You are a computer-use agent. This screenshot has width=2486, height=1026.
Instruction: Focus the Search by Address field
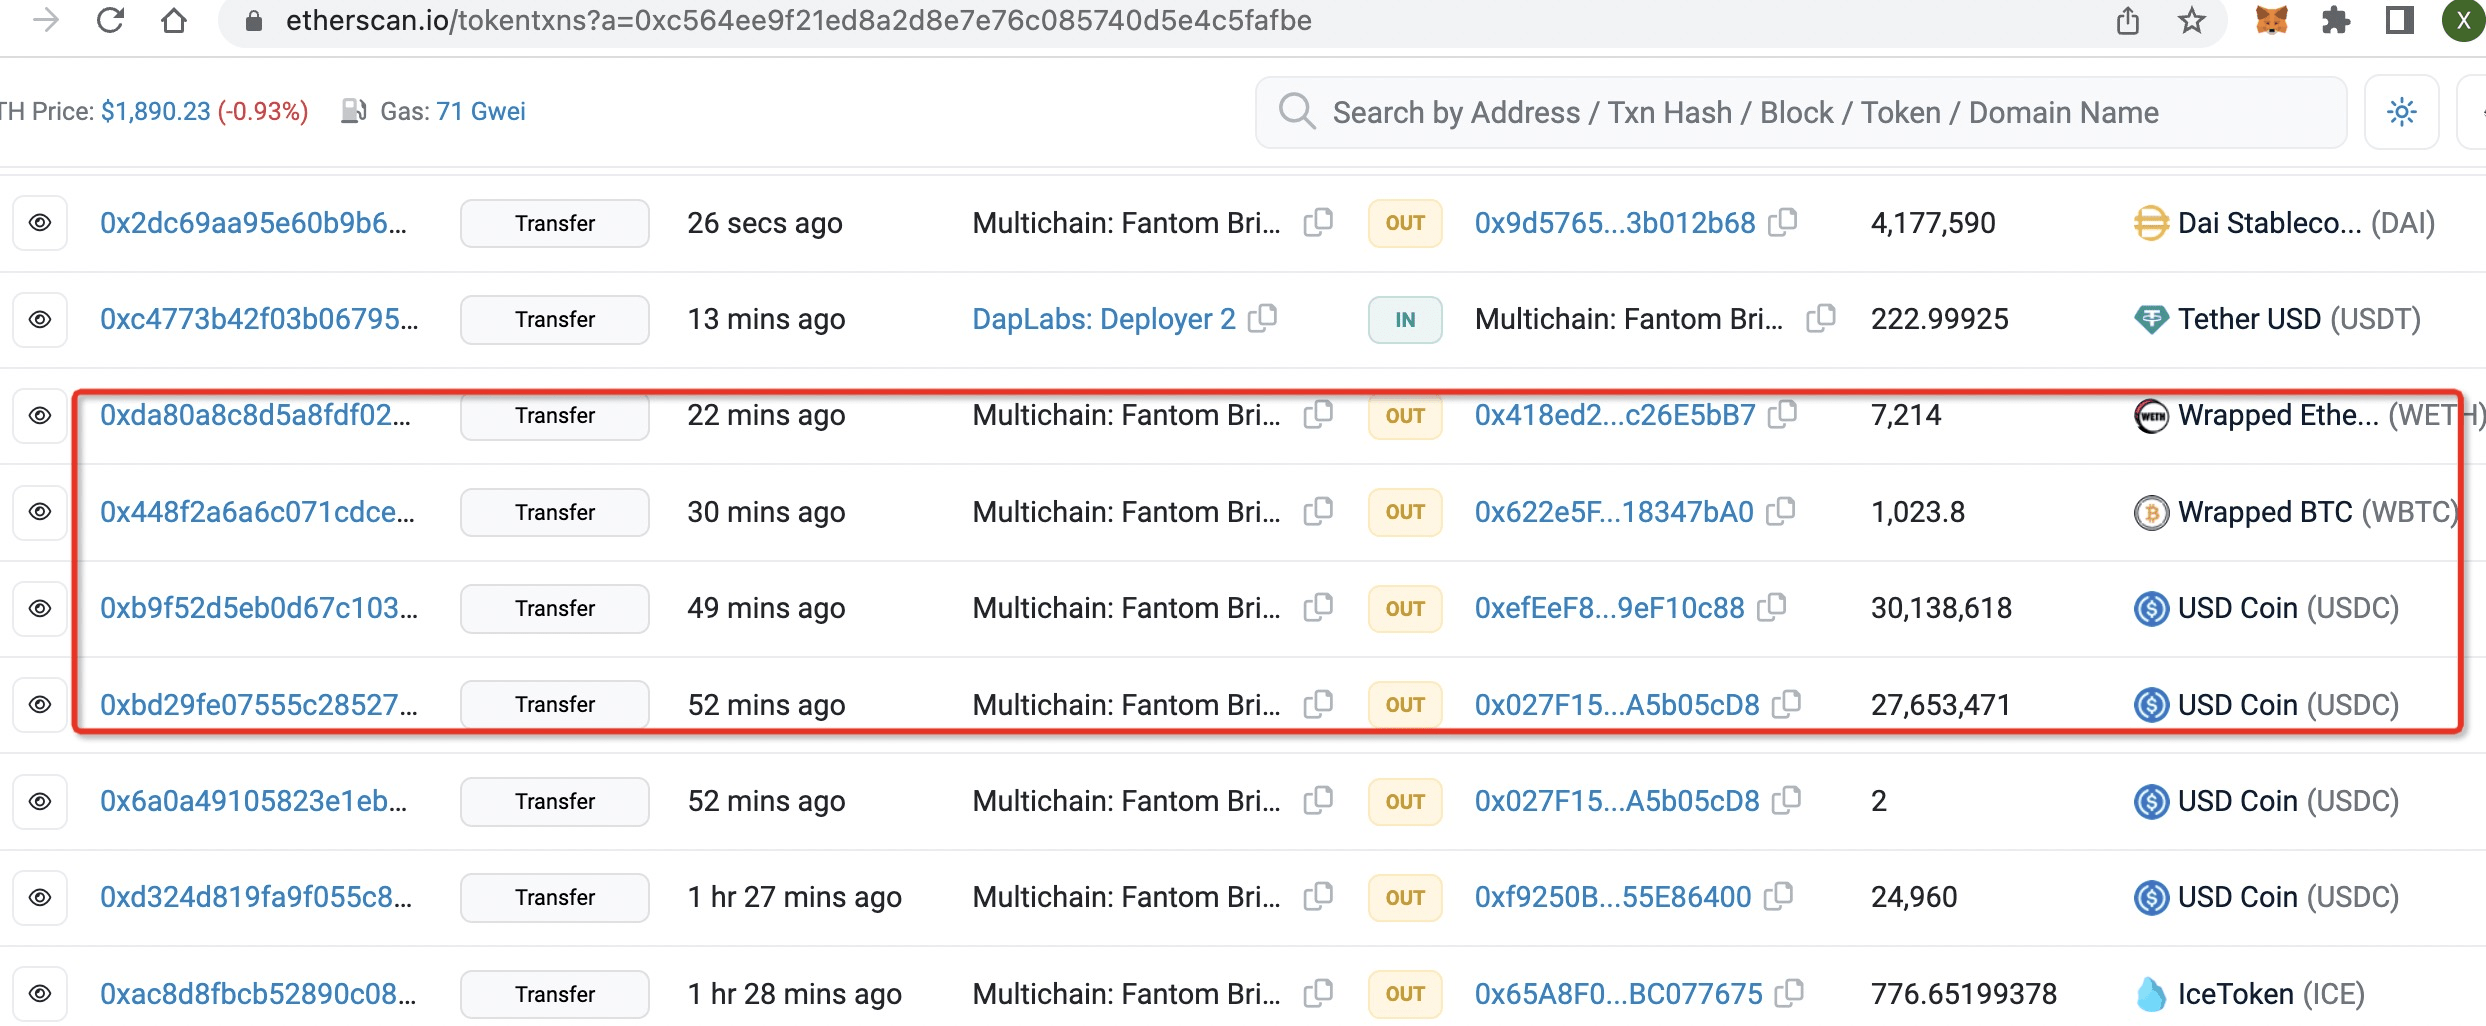1800,112
